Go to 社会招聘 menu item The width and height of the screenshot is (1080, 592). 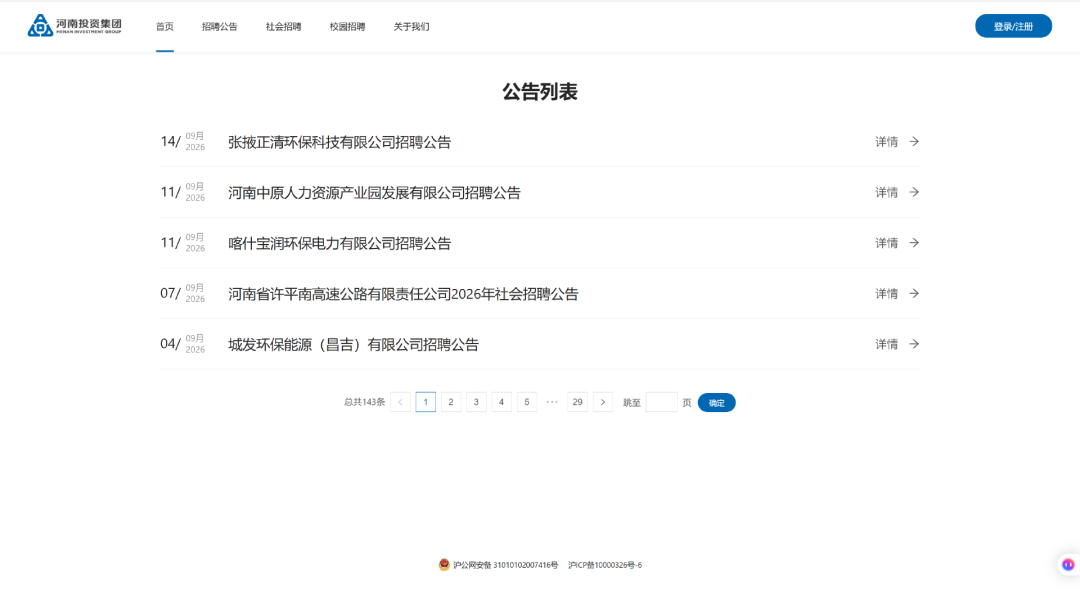[x=284, y=27]
